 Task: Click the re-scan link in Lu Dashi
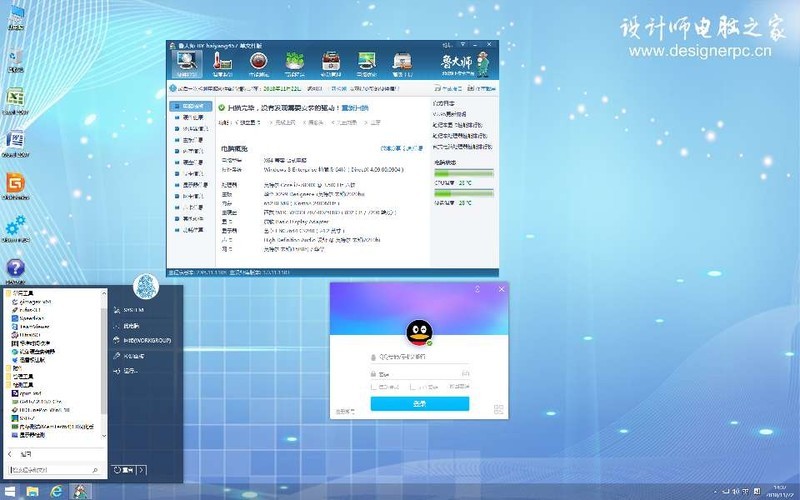pos(355,107)
